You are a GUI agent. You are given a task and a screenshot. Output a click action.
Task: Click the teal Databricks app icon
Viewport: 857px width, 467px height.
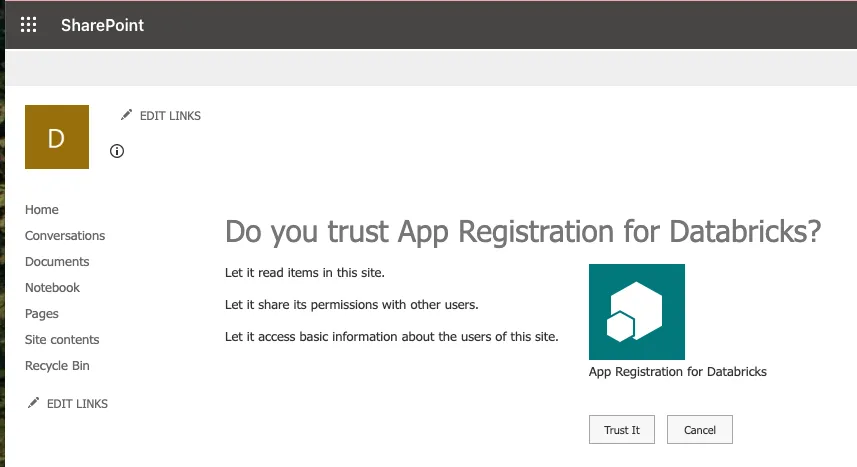pyautogui.click(x=636, y=312)
